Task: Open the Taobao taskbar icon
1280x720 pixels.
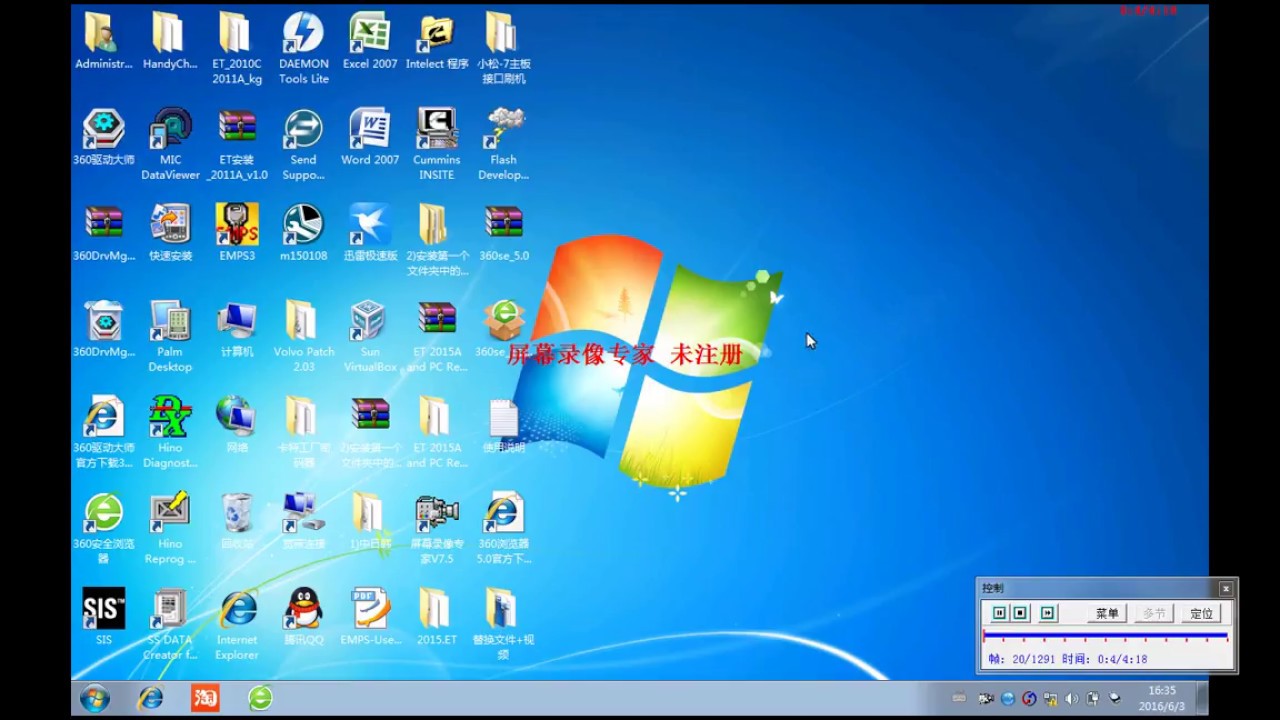Action: (205, 698)
